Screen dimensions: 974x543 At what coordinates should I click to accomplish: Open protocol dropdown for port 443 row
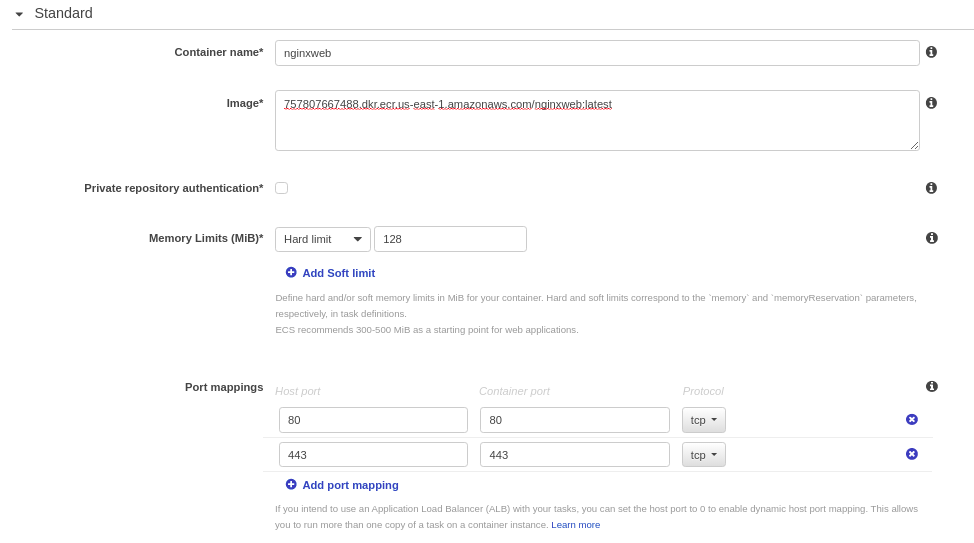(704, 455)
